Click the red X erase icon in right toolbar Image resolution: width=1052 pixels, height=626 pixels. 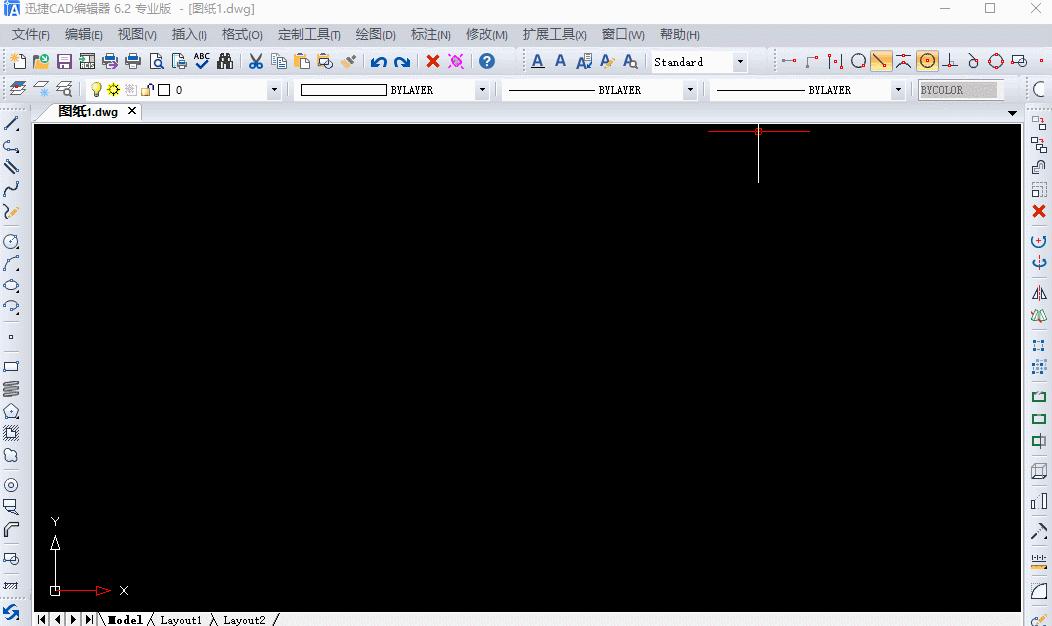tap(1039, 211)
